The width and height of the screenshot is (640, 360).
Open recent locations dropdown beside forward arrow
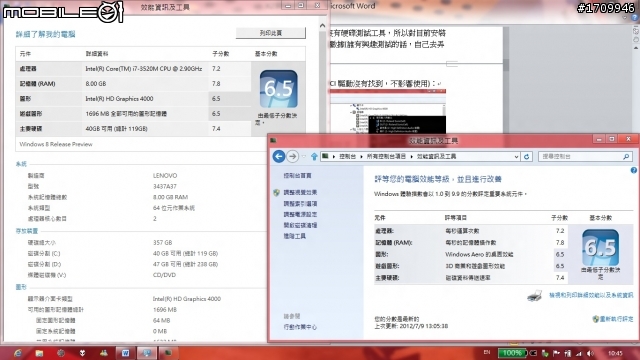[x=304, y=156]
